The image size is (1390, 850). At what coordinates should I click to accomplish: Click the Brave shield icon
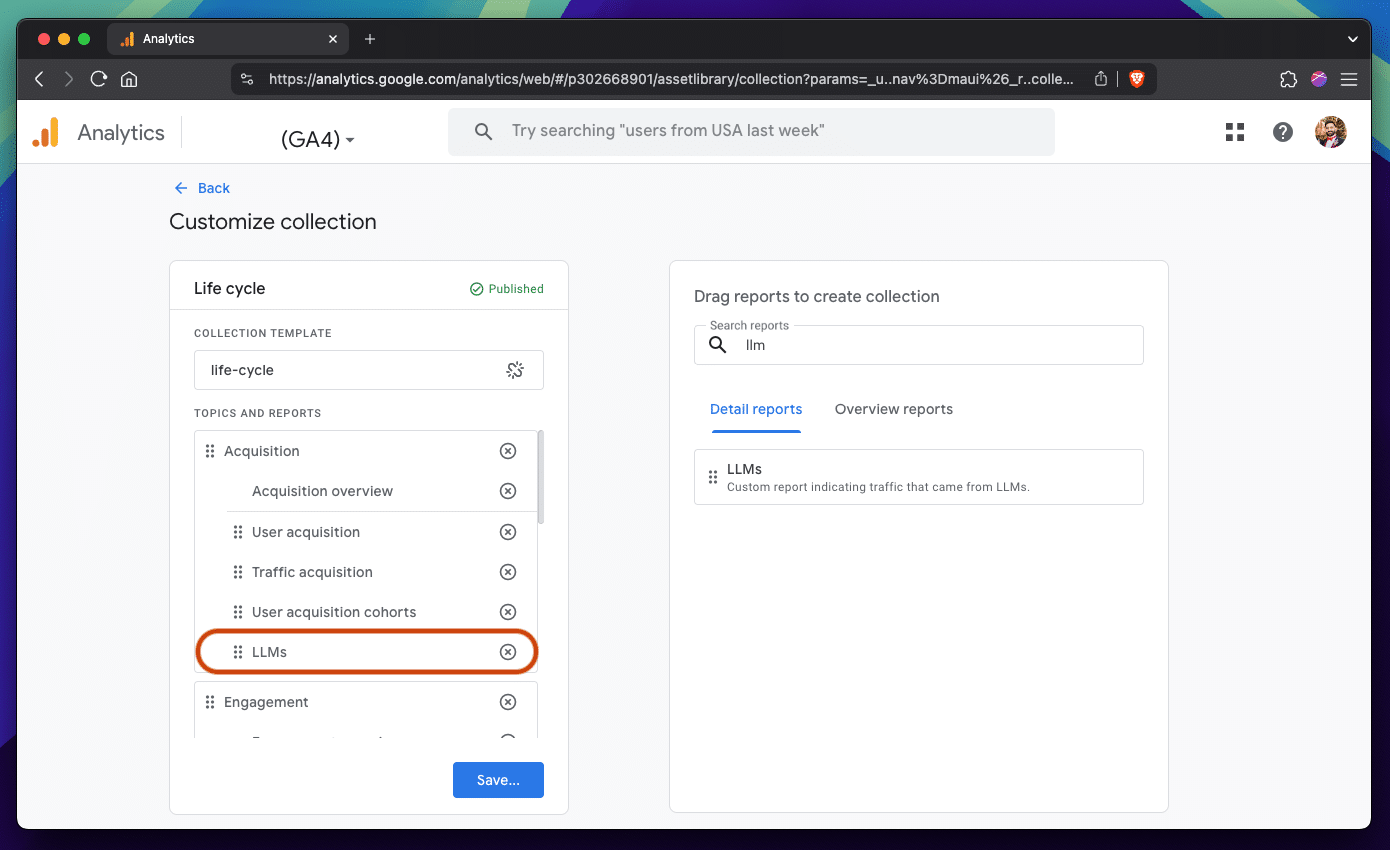pyautogui.click(x=1136, y=79)
